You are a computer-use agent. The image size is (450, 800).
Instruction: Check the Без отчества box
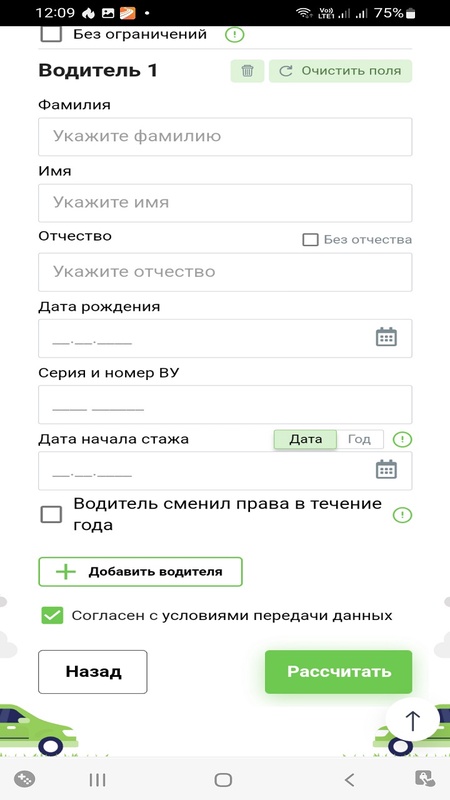[310, 240]
